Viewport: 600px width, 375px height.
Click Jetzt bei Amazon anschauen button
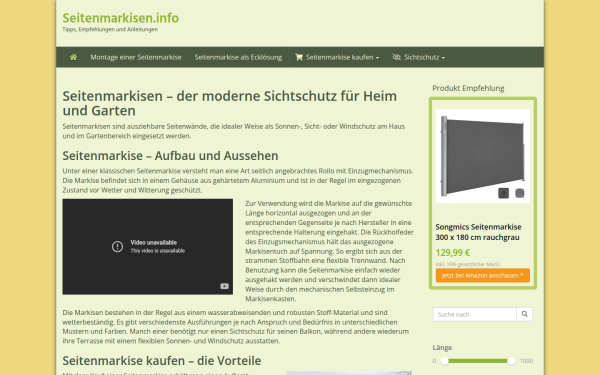(x=483, y=275)
